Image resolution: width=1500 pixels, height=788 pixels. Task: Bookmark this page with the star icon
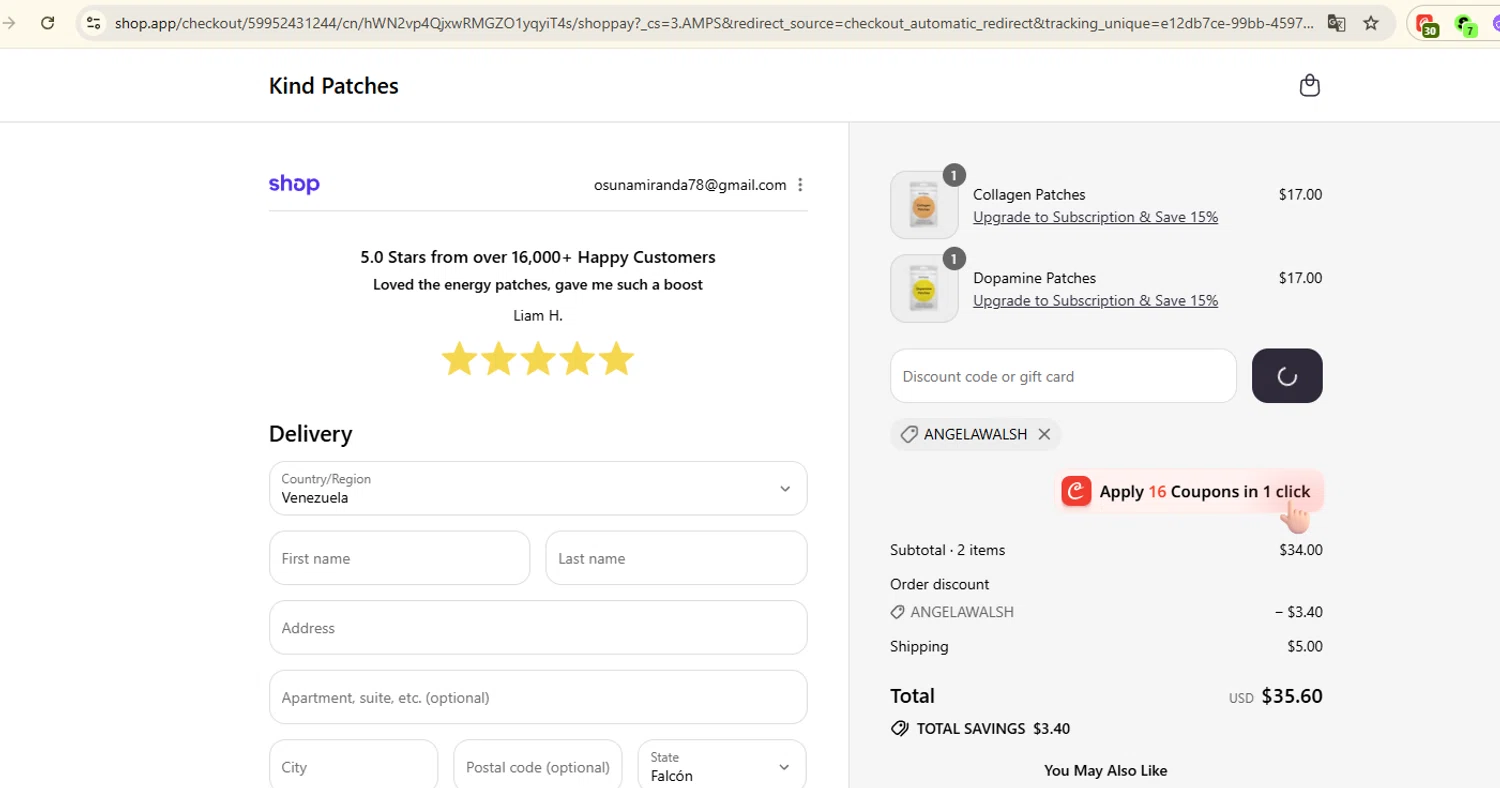tap(1371, 23)
